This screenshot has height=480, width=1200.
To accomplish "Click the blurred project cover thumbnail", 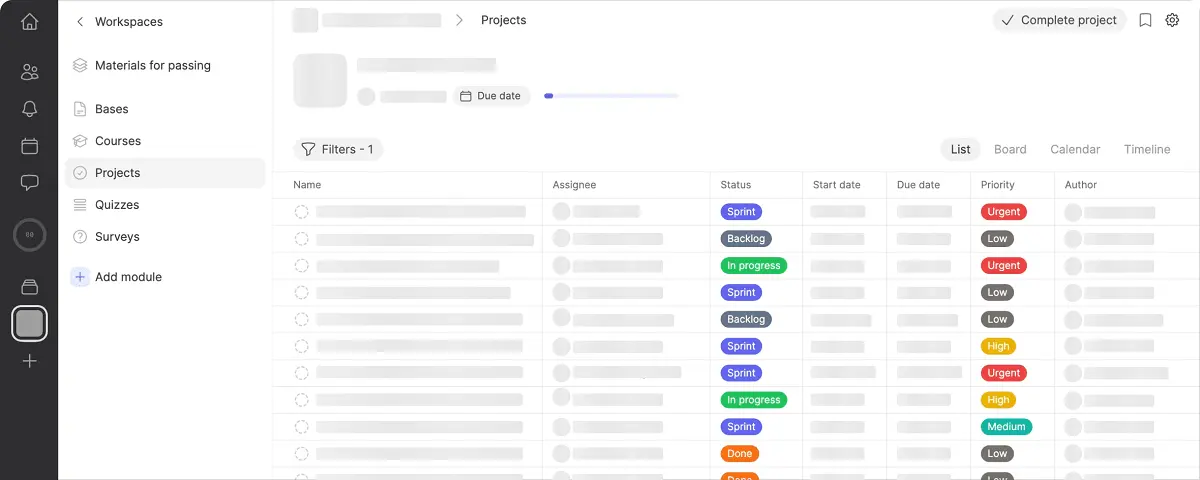I will [320, 81].
